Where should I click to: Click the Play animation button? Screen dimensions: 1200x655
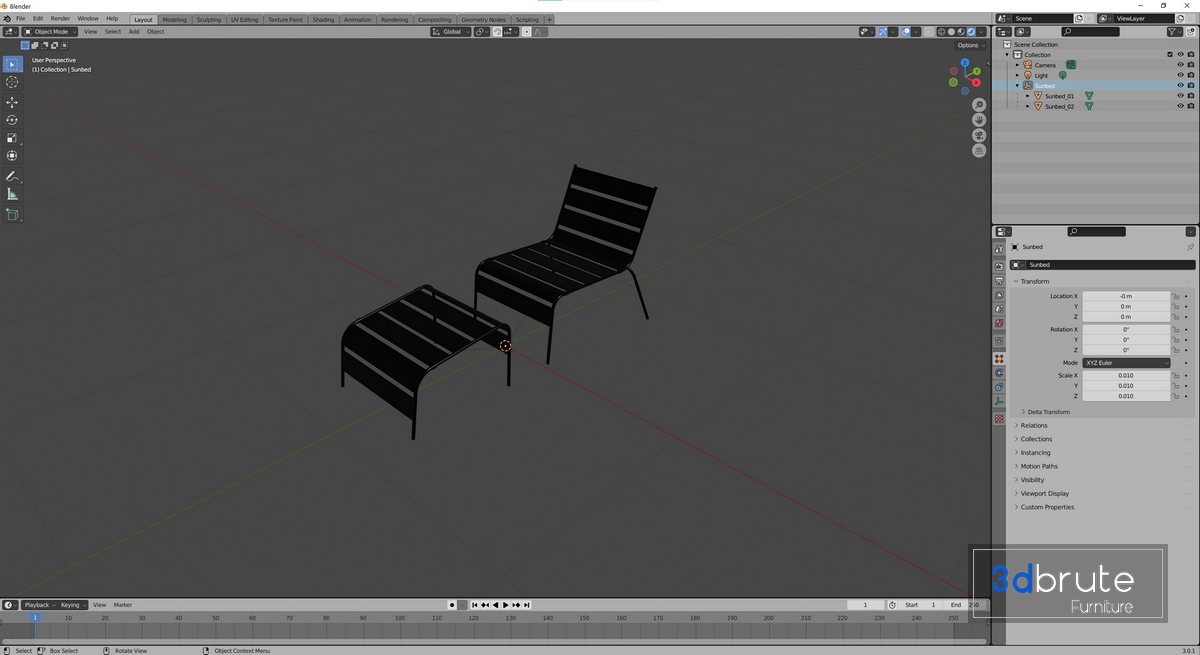pyautogui.click(x=506, y=605)
